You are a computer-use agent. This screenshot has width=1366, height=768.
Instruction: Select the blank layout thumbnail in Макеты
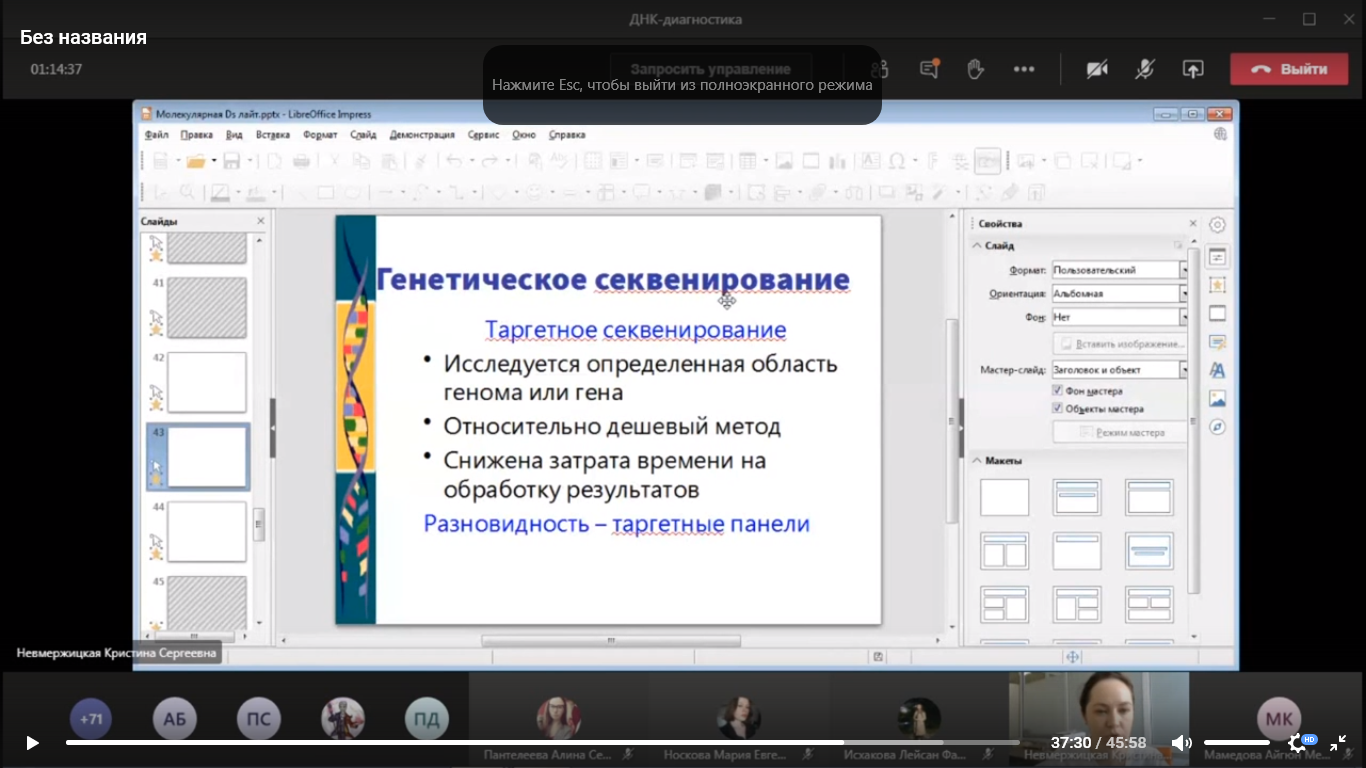coord(1005,497)
